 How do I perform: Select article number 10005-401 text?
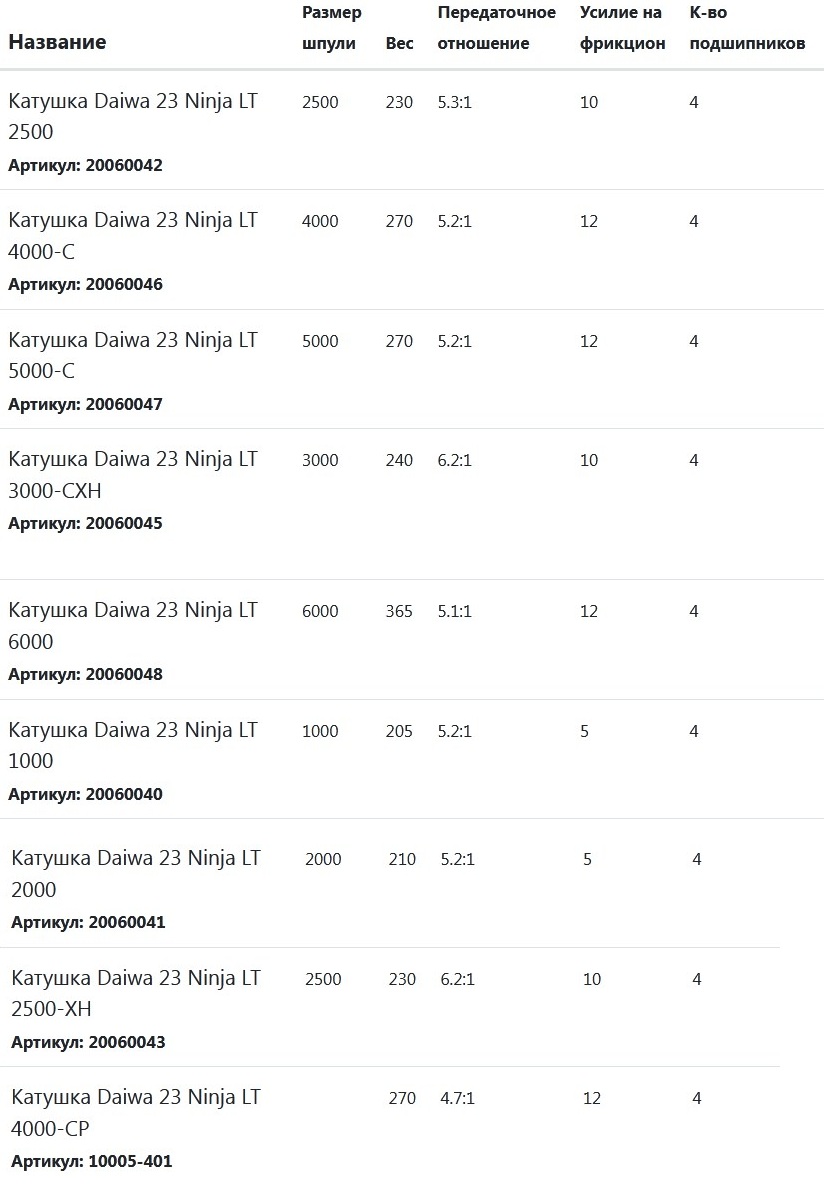click(x=130, y=1161)
